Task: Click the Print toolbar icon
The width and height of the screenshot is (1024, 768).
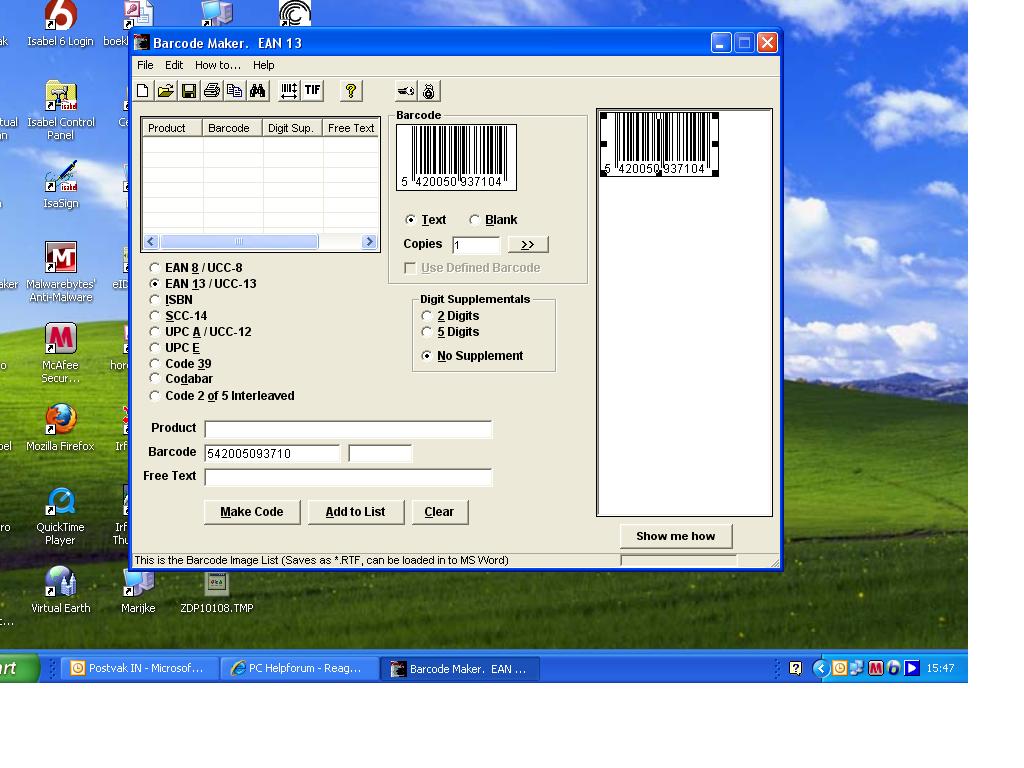Action: [x=211, y=91]
